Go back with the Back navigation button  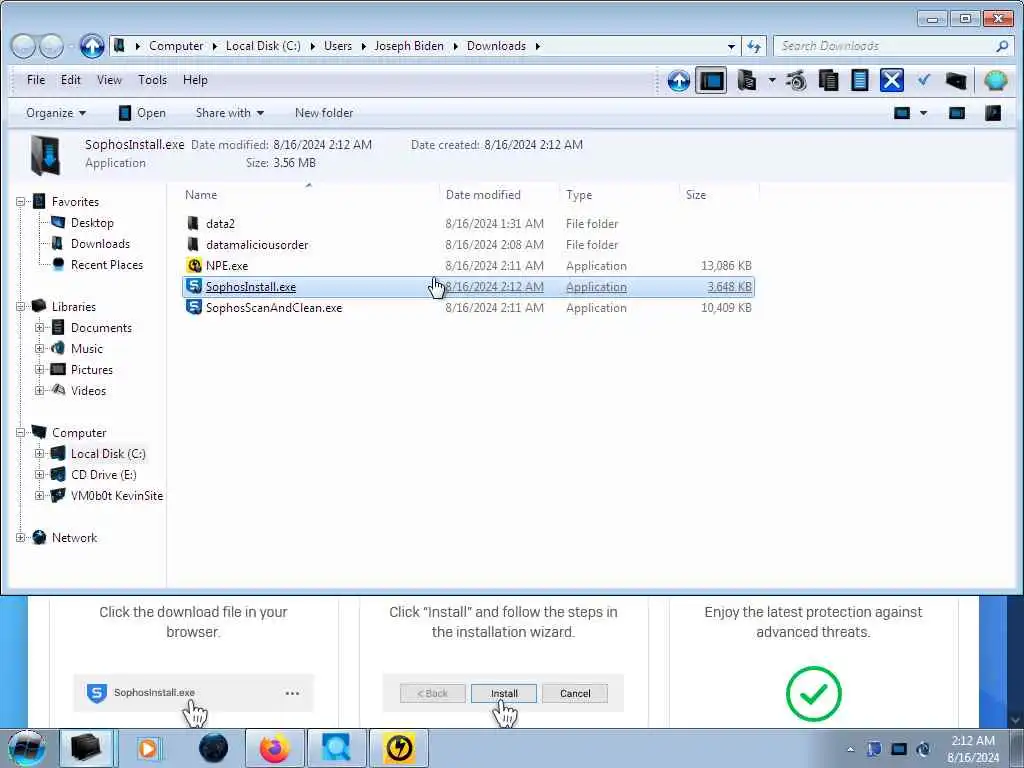point(23,46)
